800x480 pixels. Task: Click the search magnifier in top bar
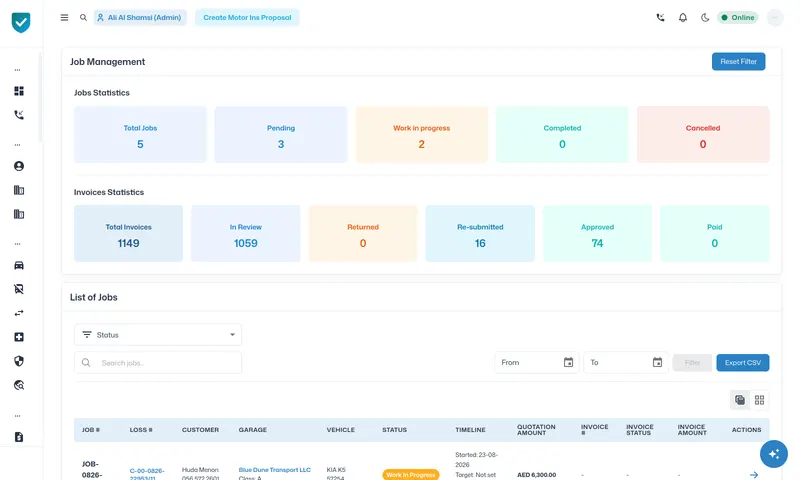click(83, 17)
